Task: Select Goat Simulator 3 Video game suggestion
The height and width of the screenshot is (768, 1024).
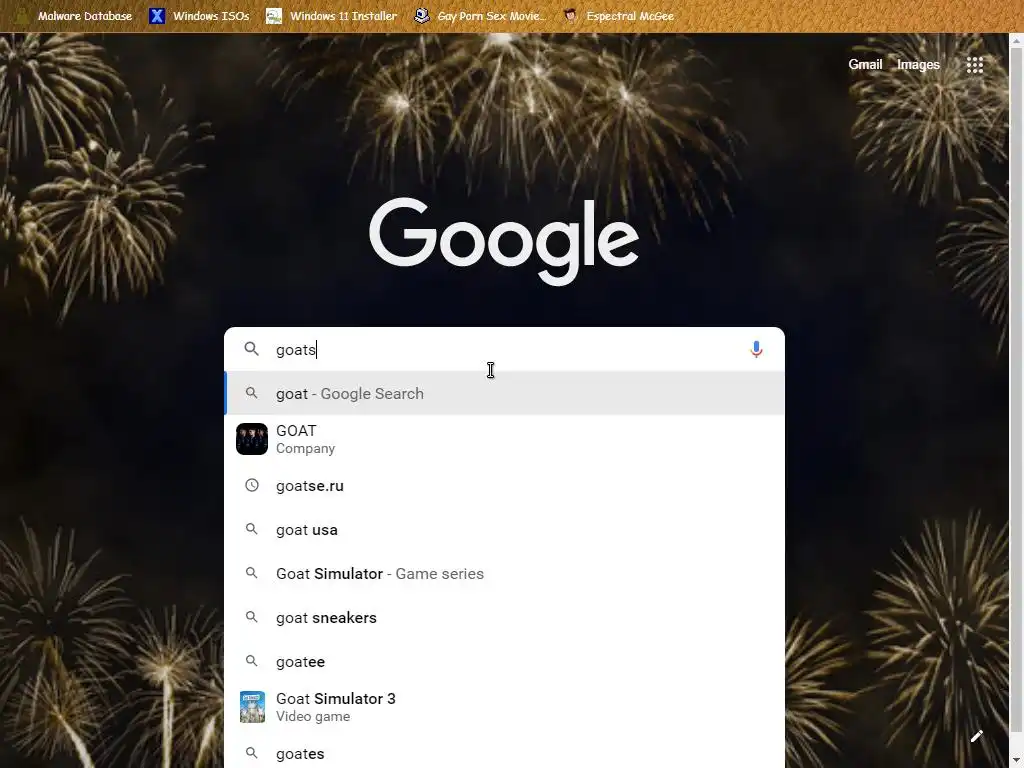Action: pos(504,707)
